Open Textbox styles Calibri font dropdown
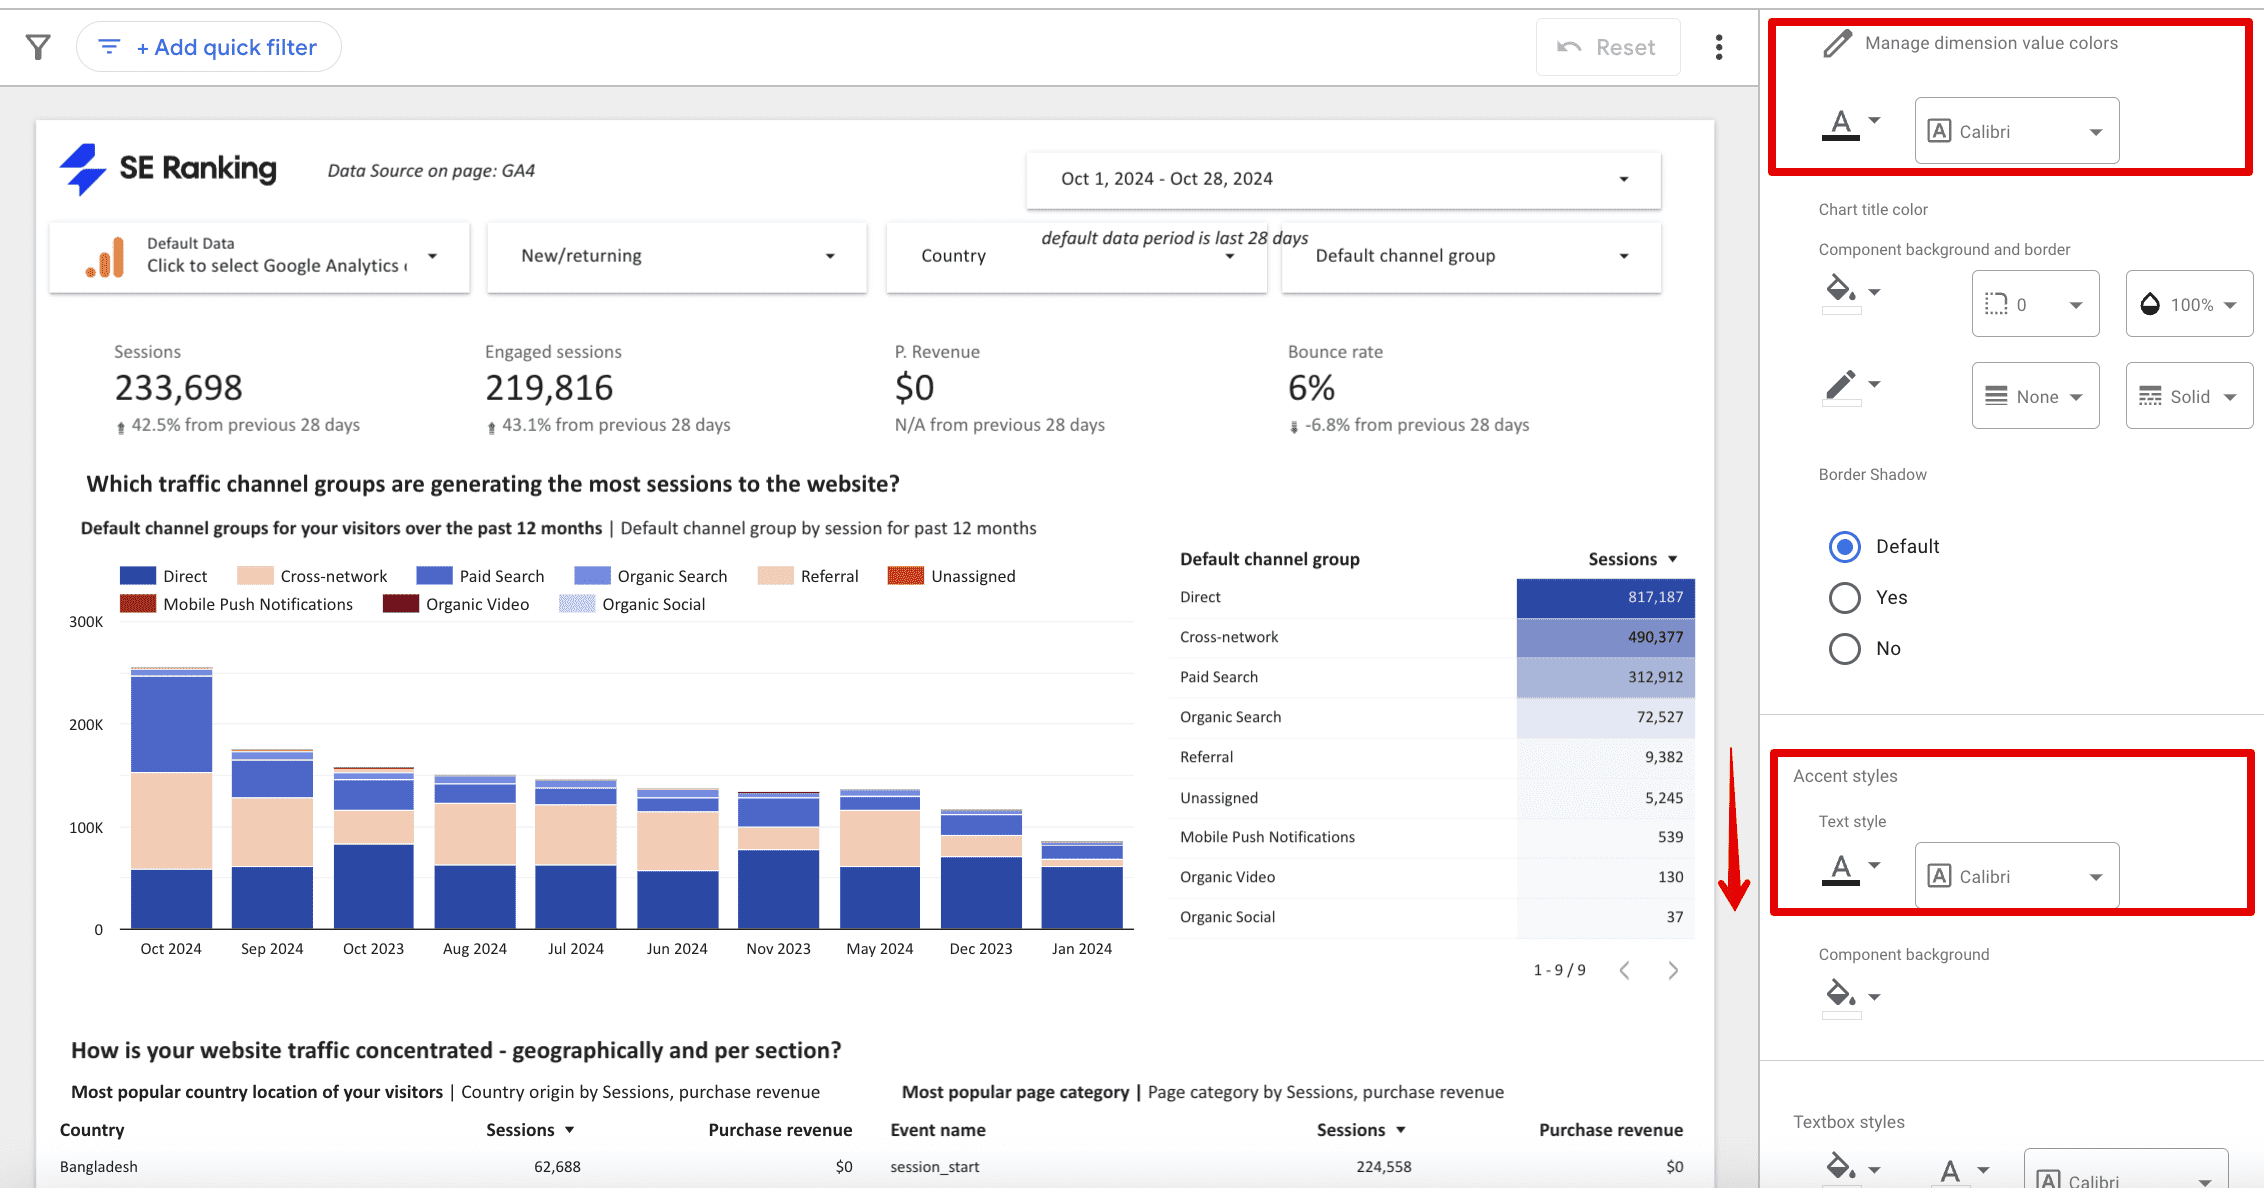Screen dimensions: 2264x1188 2126,1170
